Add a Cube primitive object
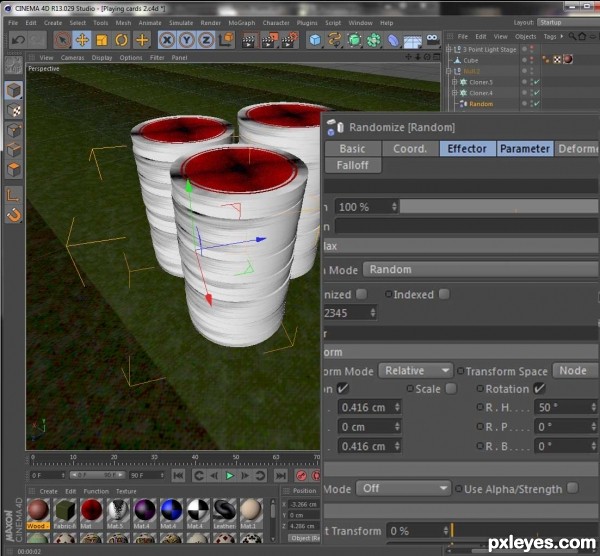Screen dimensions: 600x556 tap(315, 40)
